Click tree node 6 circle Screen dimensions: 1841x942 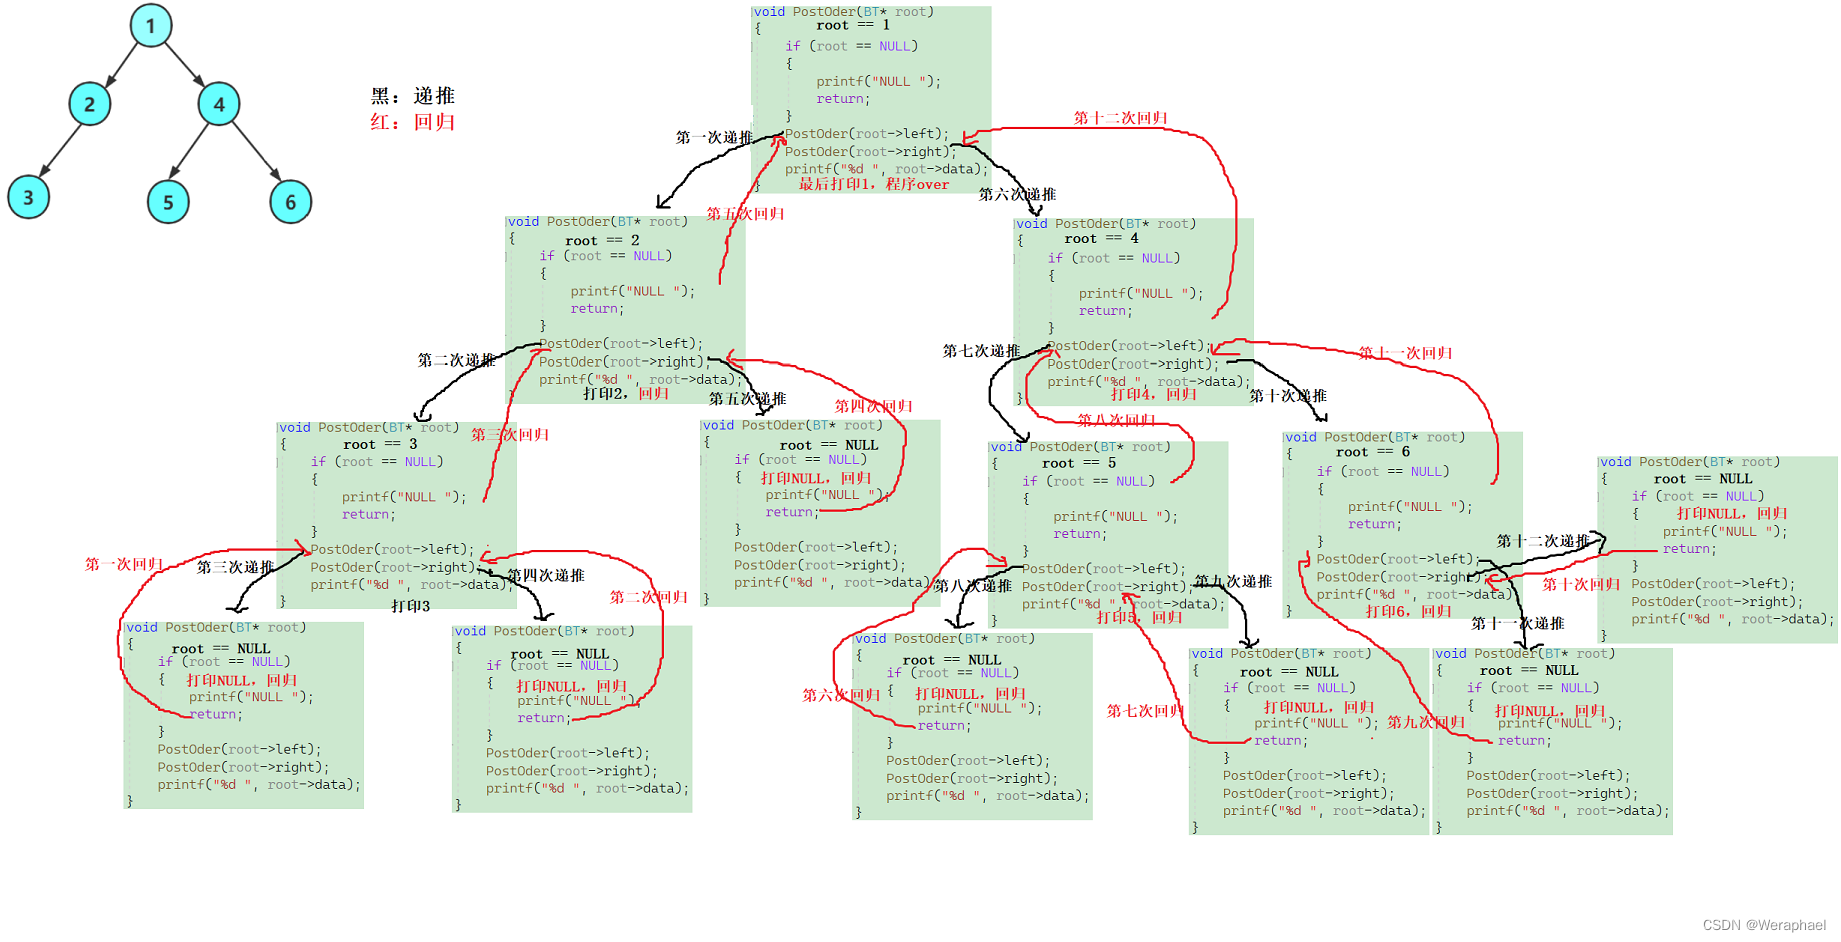(291, 202)
